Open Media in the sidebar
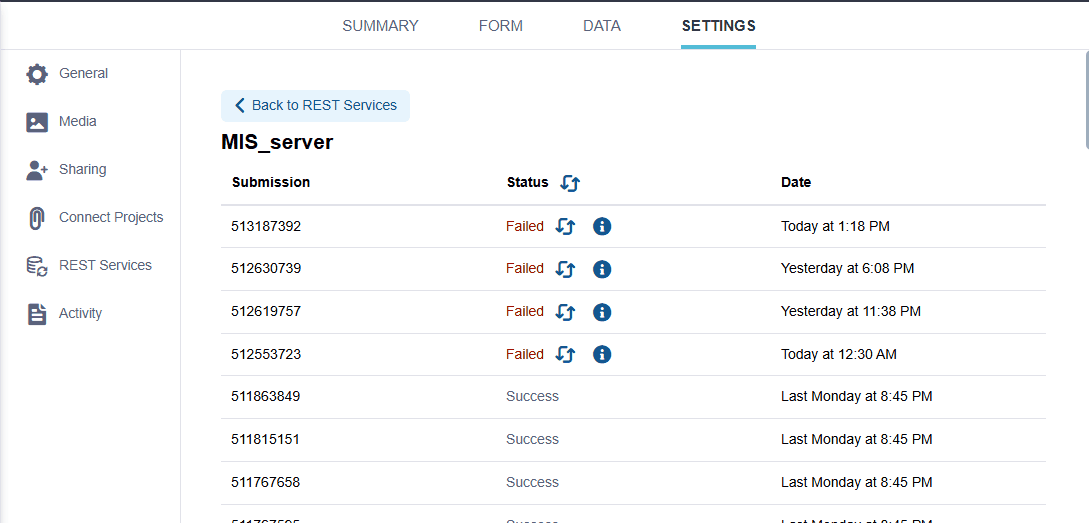The image size is (1089, 523). point(78,122)
